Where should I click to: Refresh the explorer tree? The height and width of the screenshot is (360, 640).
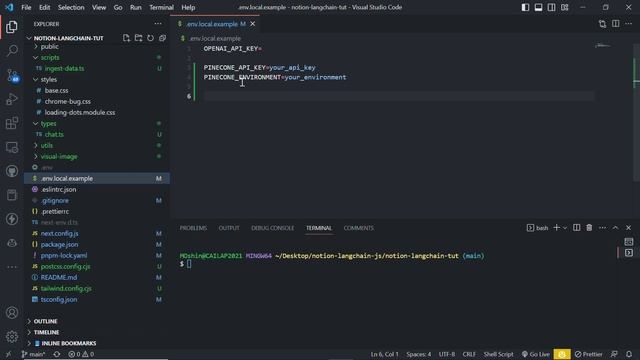(150, 38)
